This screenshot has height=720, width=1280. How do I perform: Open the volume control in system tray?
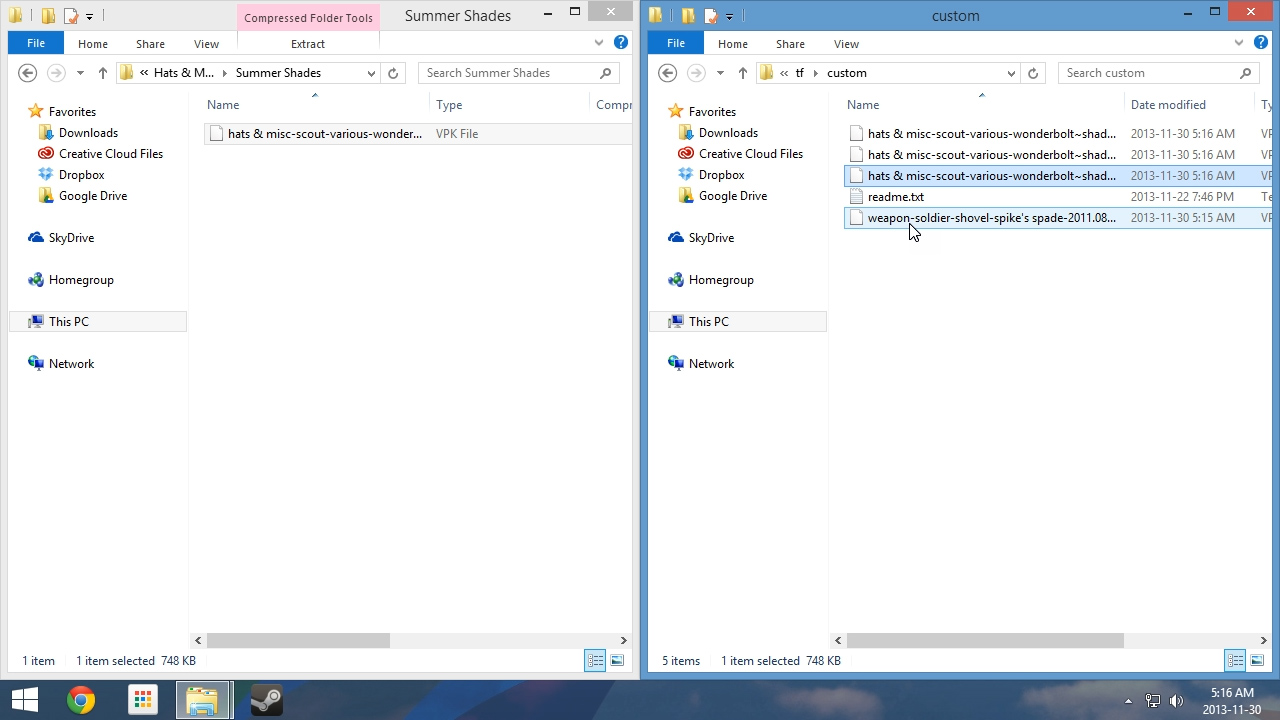pos(1176,701)
